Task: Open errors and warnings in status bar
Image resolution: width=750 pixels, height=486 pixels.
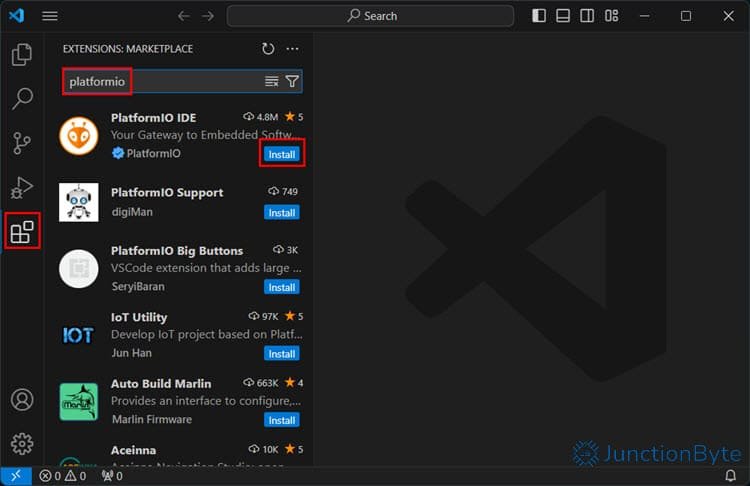Action: coord(63,476)
